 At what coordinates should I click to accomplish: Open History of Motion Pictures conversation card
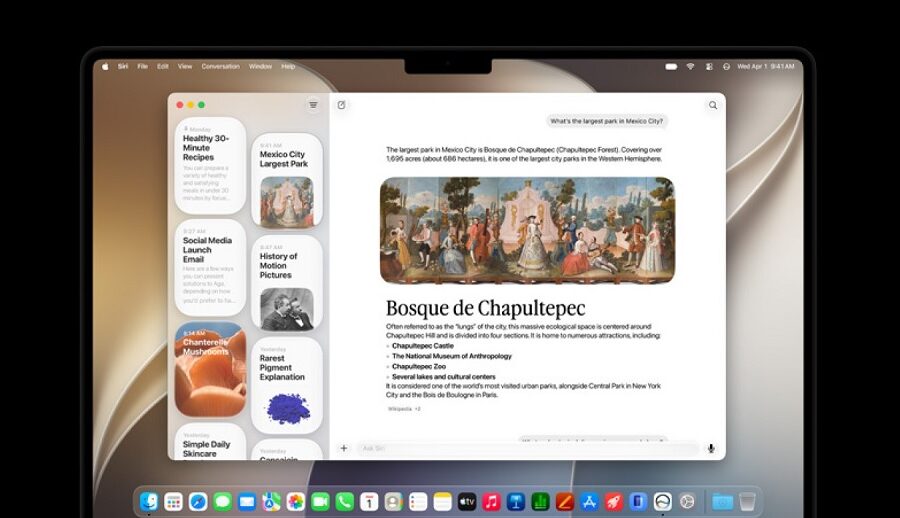point(287,283)
